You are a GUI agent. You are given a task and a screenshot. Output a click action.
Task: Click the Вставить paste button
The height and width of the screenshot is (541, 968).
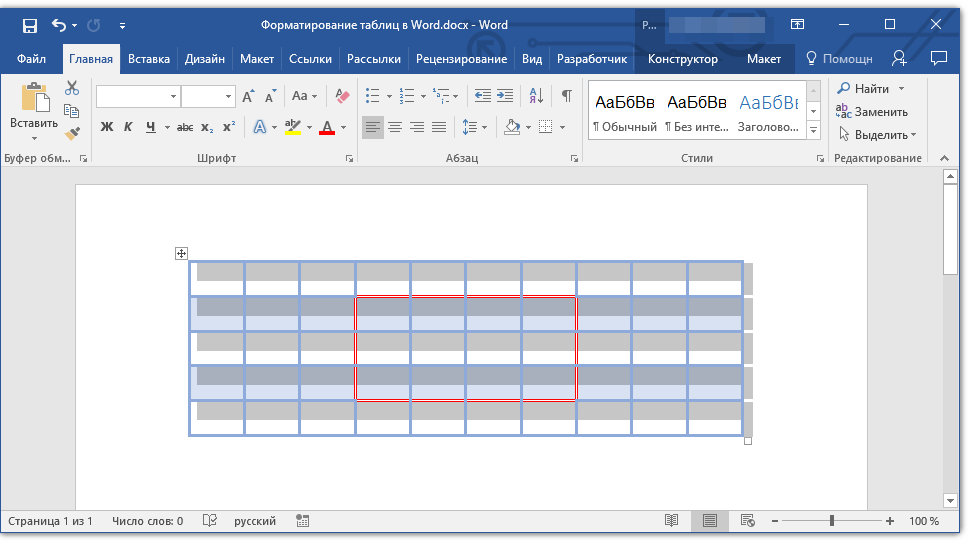click(34, 110)
